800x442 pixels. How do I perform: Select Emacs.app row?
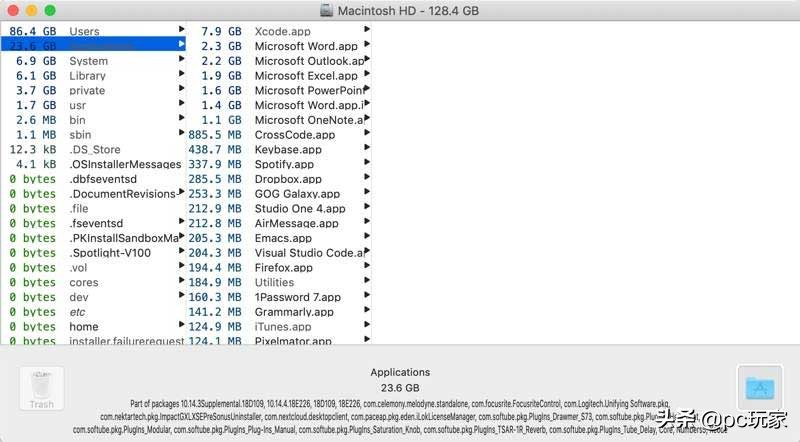279,238
